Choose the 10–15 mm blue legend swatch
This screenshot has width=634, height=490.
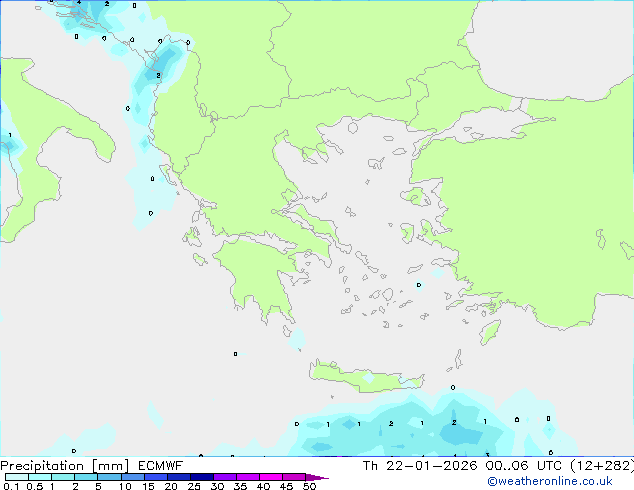coord(132,477)
